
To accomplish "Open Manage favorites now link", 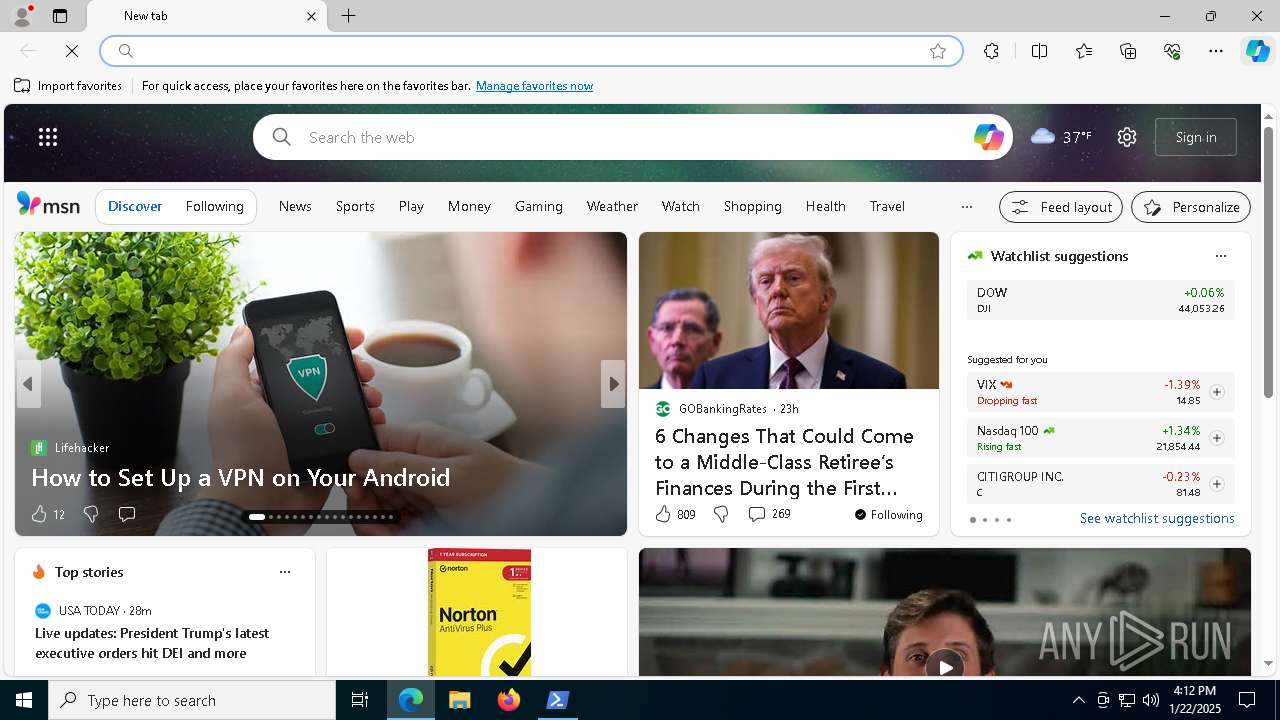I will tap(534, 86).
